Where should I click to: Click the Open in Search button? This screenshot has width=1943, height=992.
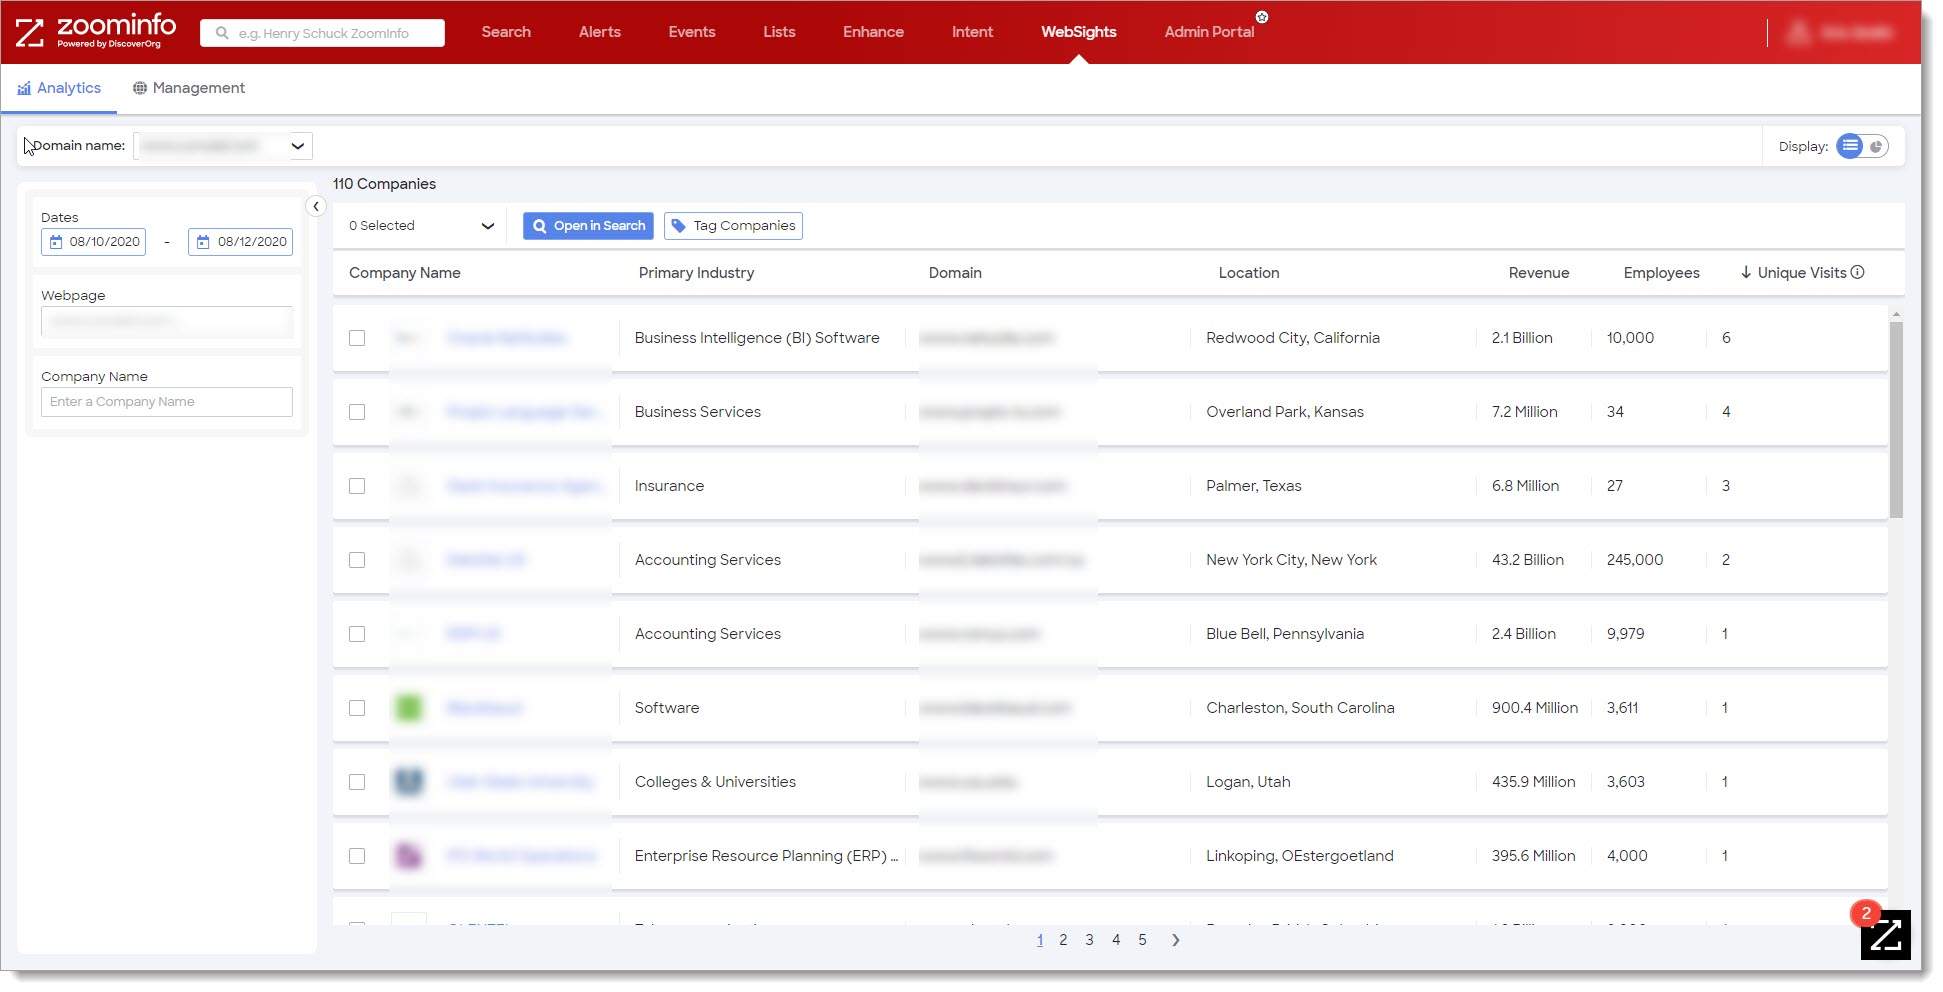tap(588, 225)
